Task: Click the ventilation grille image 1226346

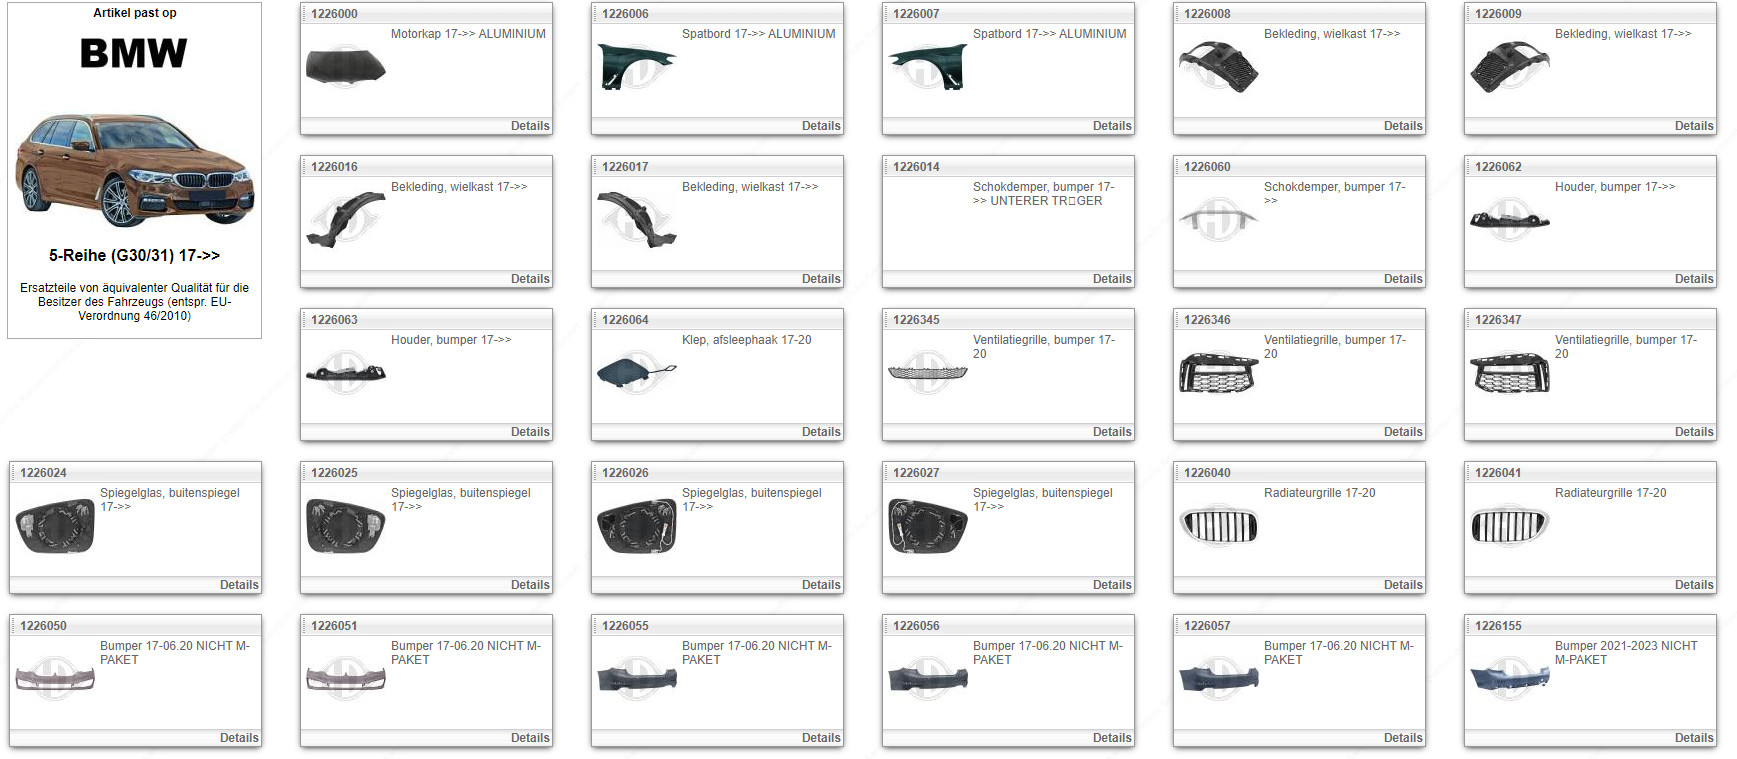Action: pyautogui.click(x=1219, y=373)
